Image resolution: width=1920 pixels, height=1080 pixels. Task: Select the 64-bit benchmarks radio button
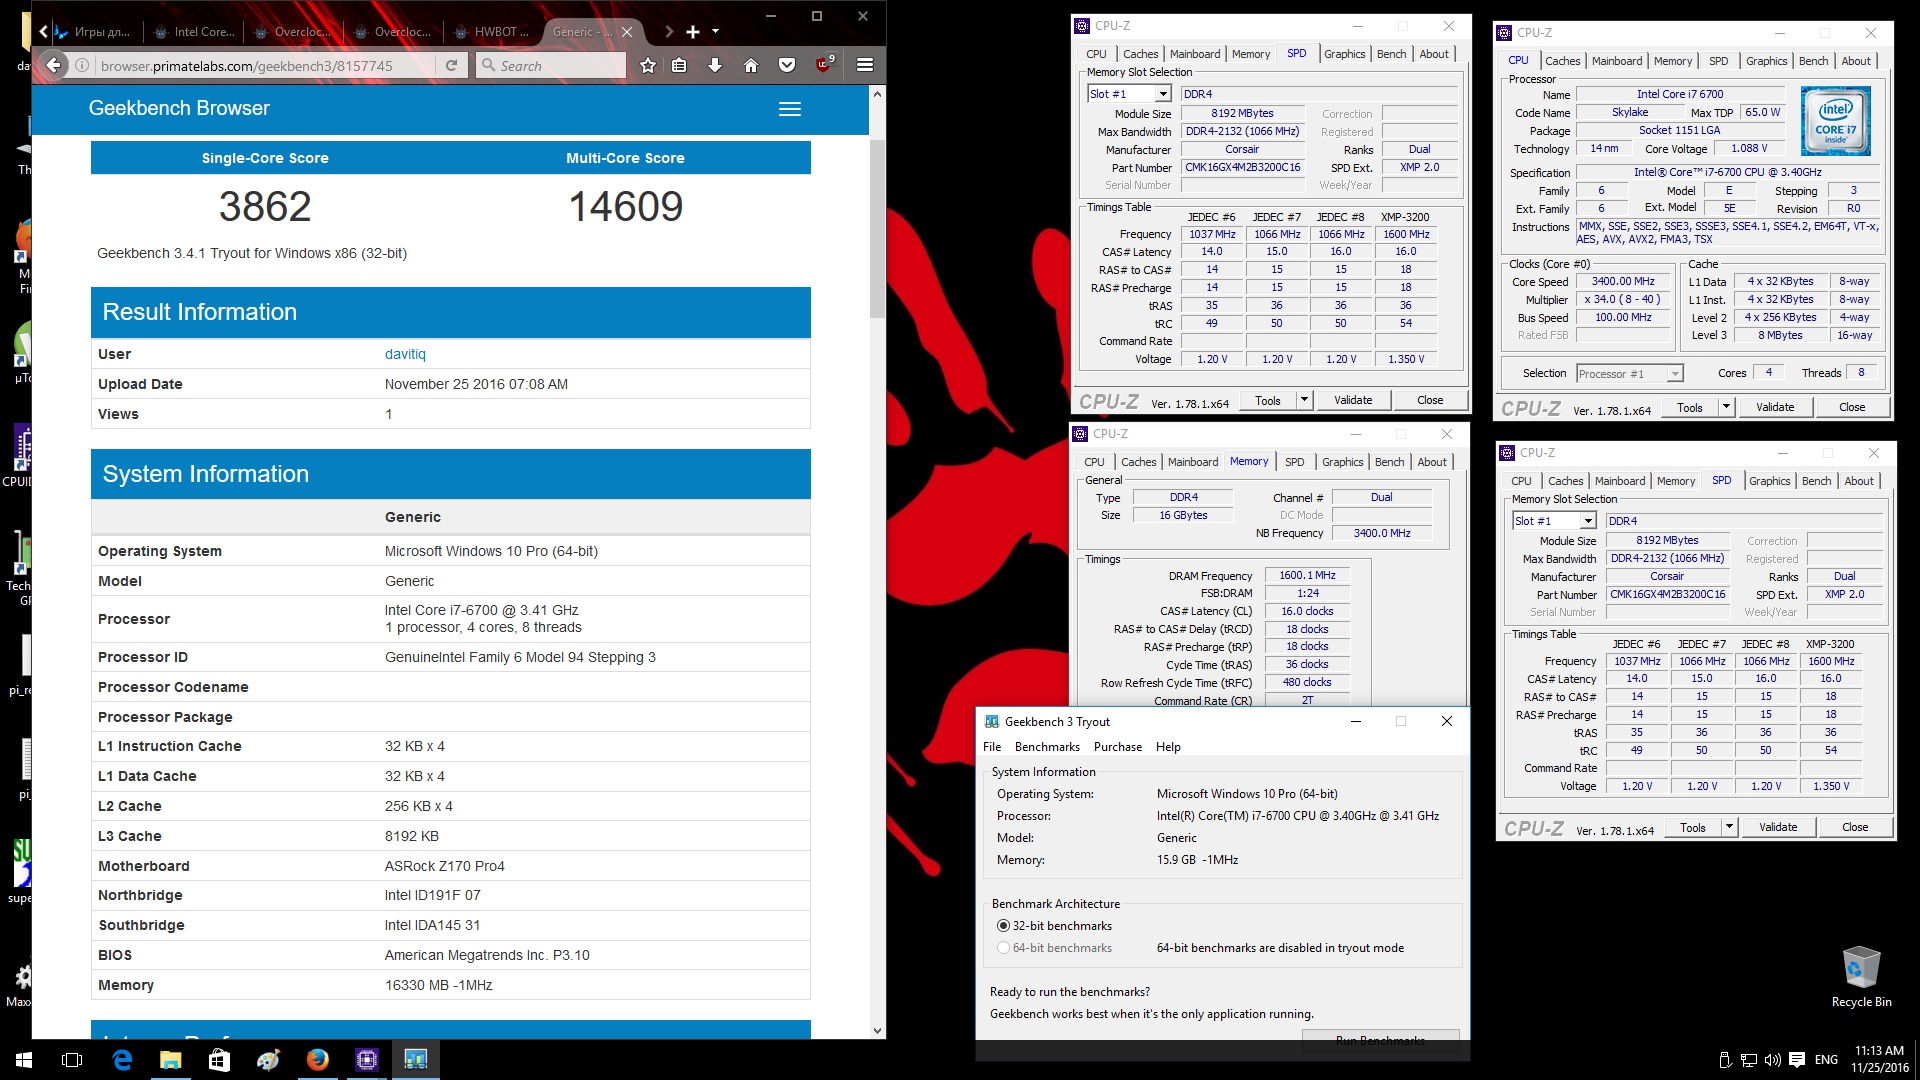tap(1003, 948)
